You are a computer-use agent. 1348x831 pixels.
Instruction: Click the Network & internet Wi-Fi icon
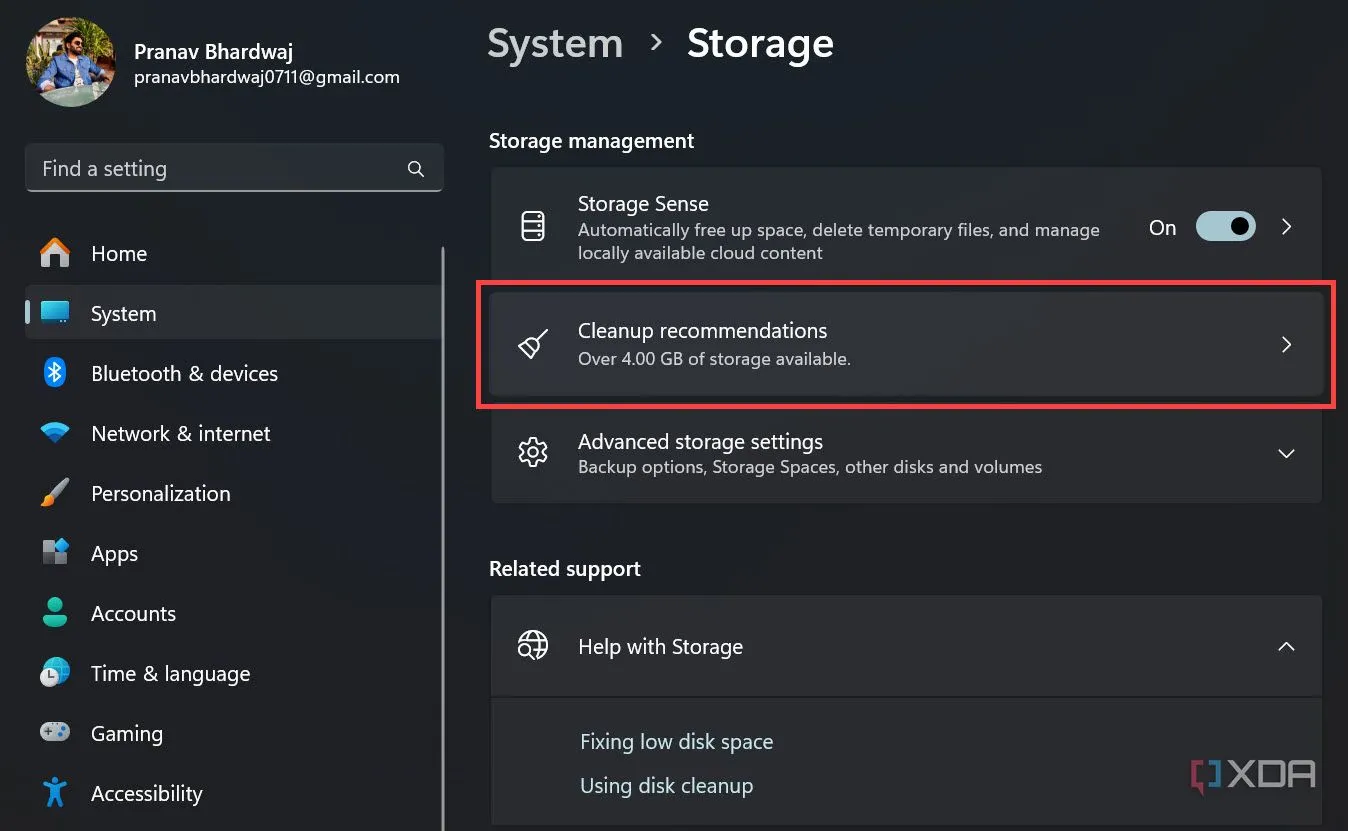55,433
